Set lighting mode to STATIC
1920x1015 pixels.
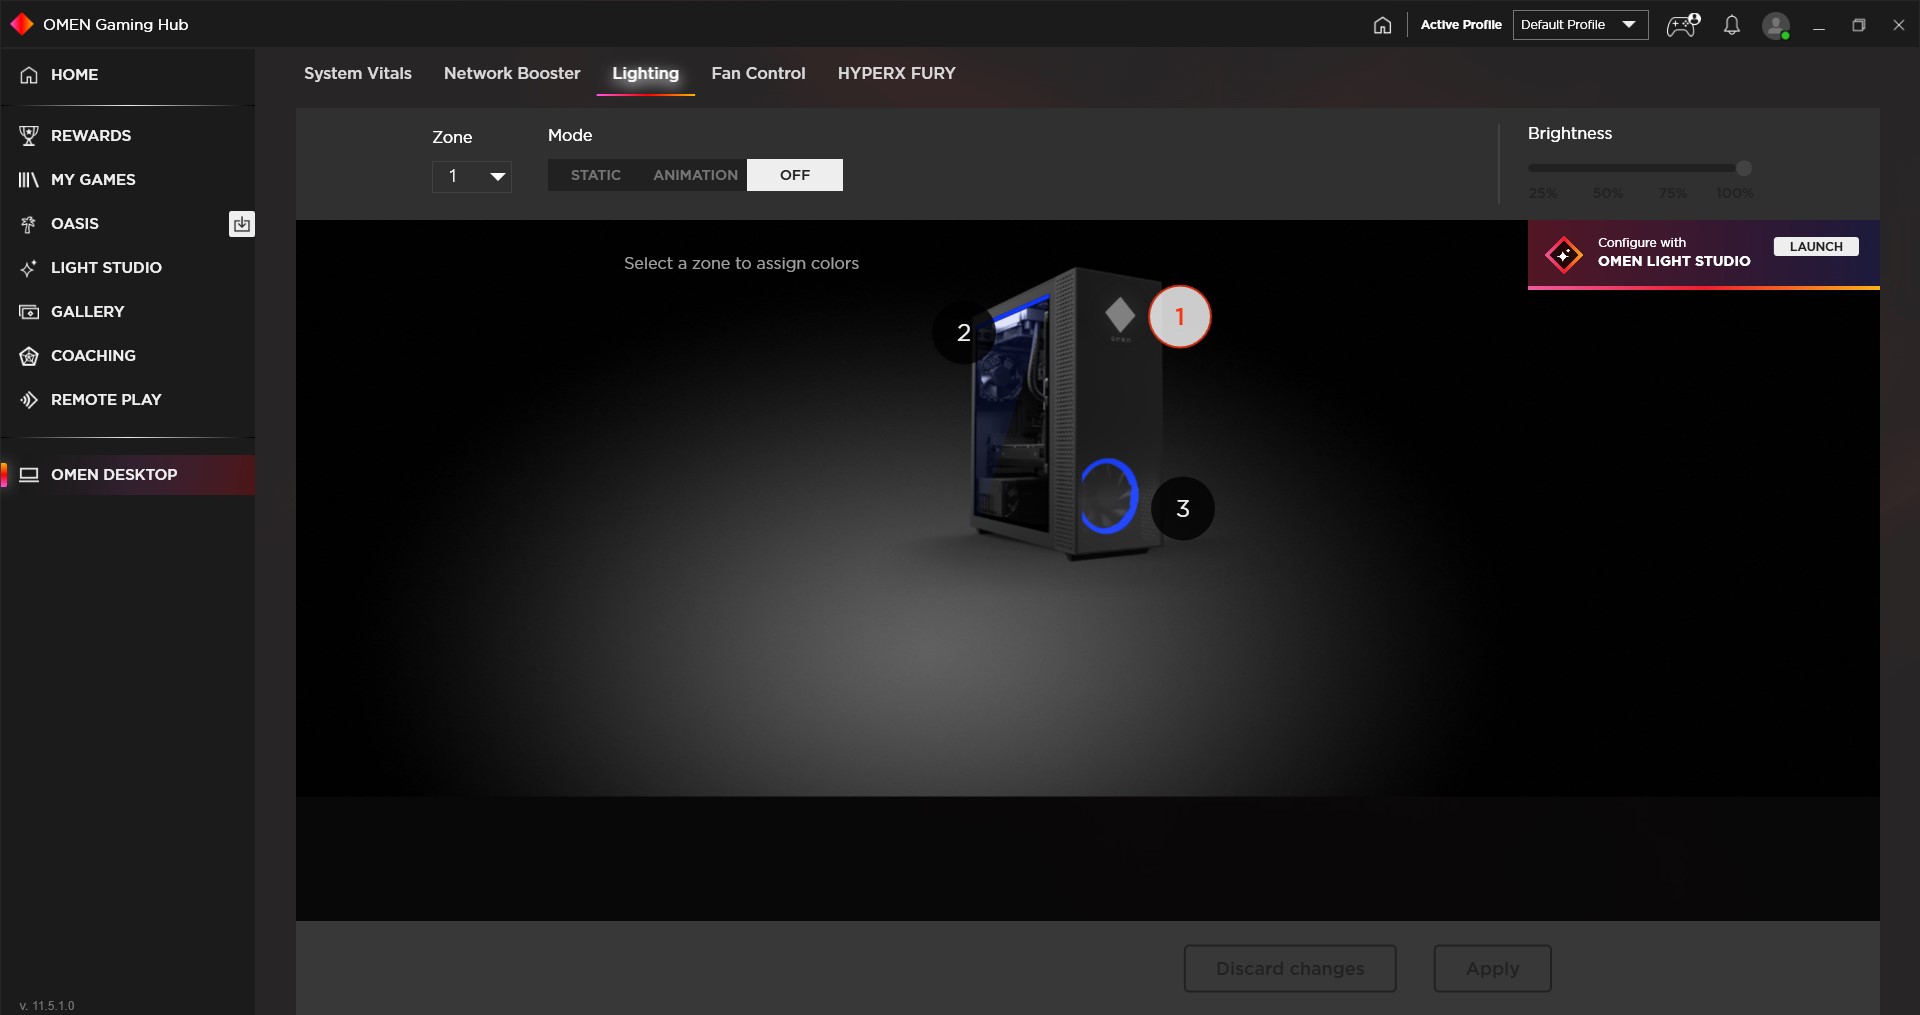pos(596,175)
